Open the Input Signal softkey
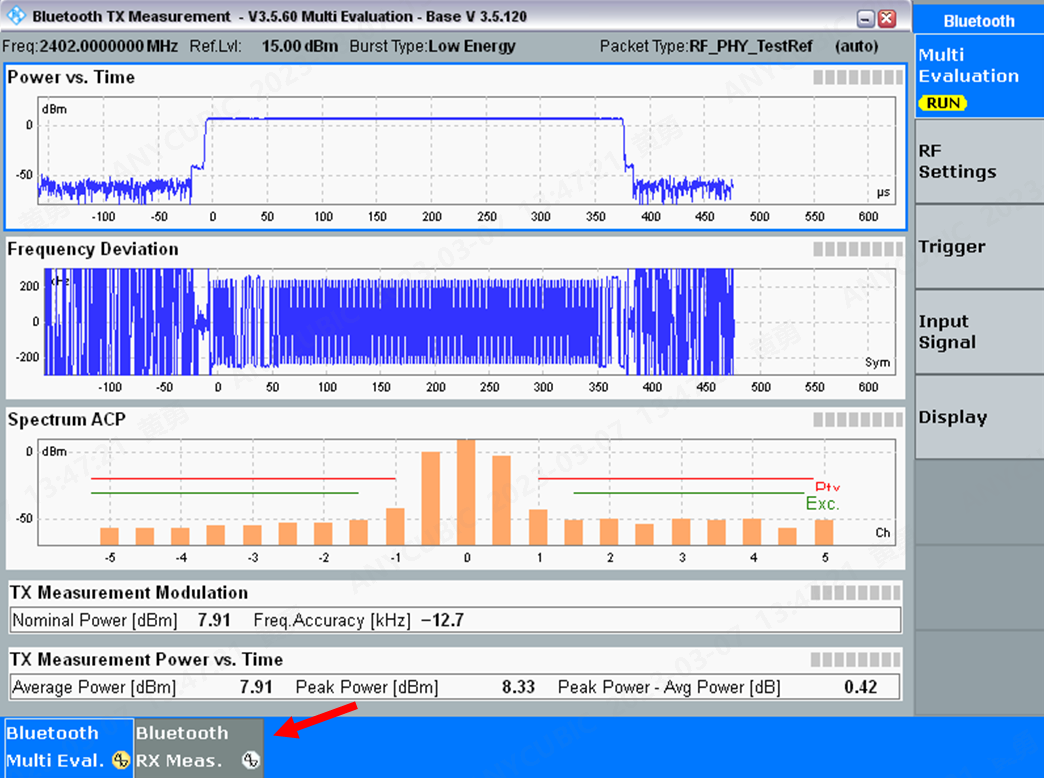1044x778 pixels. tap(978, 331)
